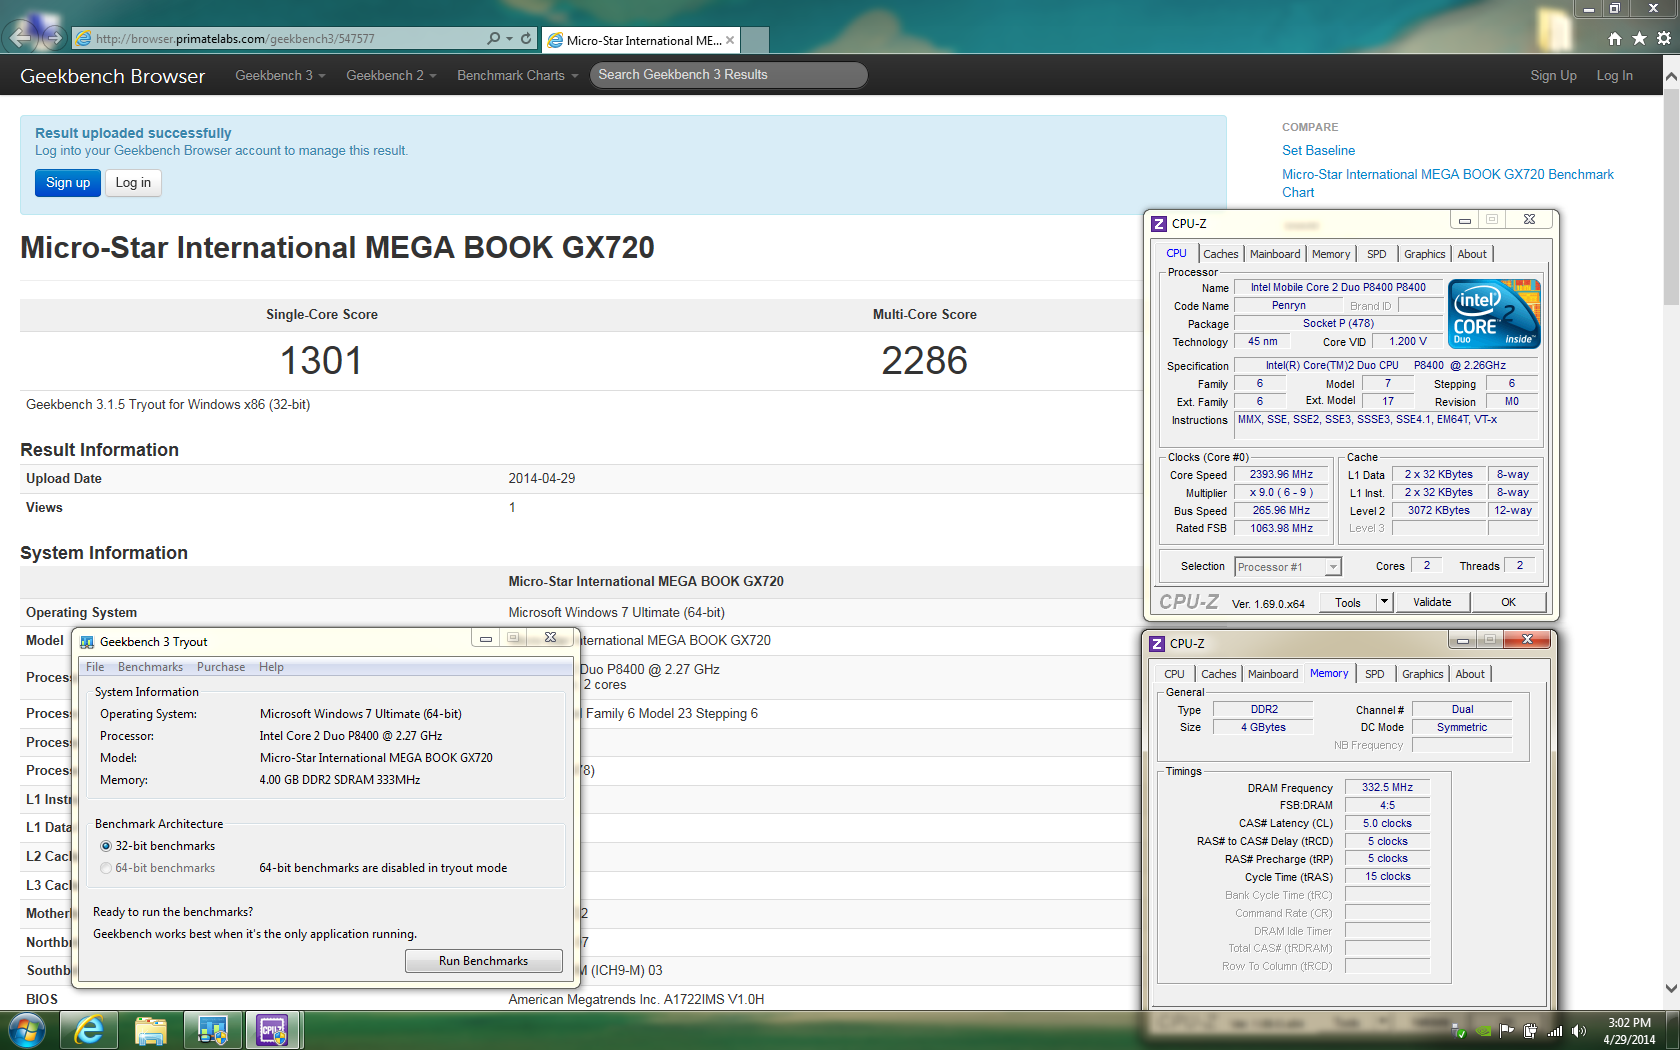
Task: Switch to SPD tab in lower CPU-Z
Action: pyautogui.click(x=1375, y=674)
